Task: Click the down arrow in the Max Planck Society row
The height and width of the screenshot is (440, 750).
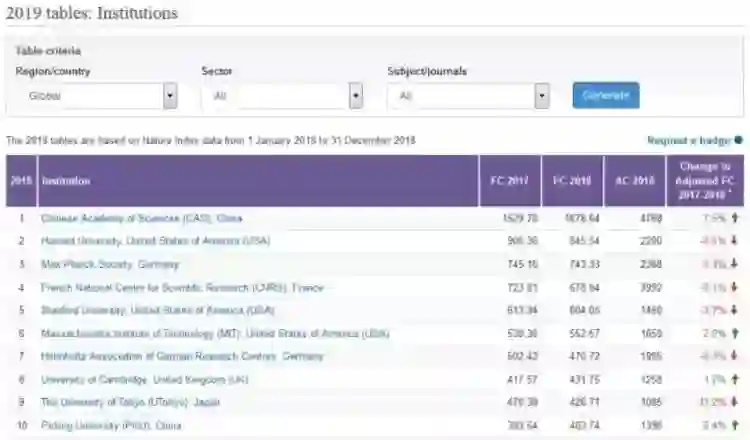Action: click(735, 264)
